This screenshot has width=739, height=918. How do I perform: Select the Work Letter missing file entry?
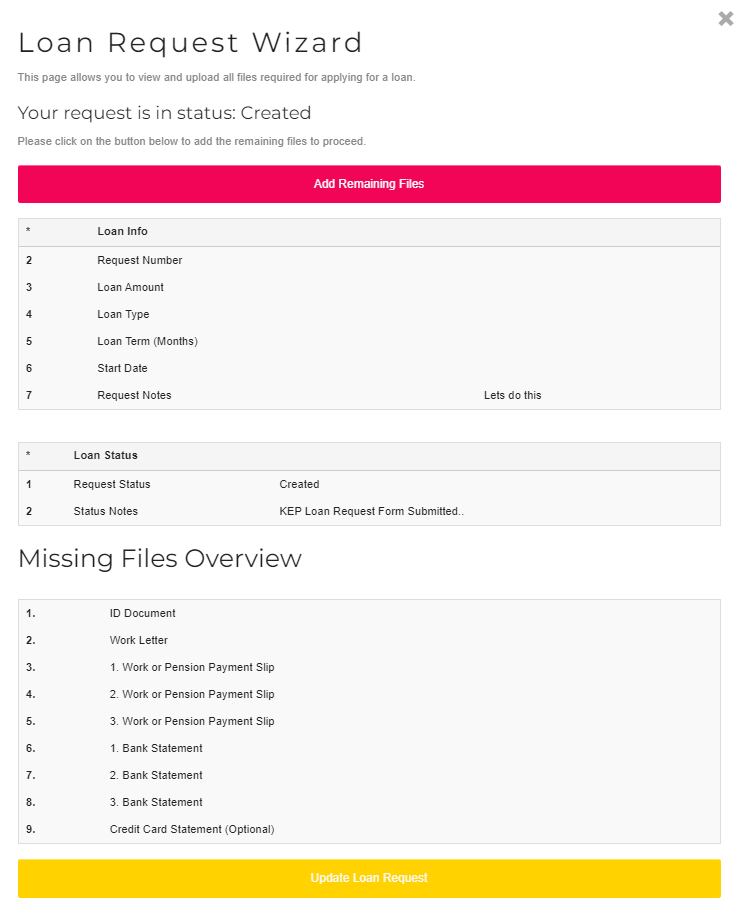pos(139,640)
